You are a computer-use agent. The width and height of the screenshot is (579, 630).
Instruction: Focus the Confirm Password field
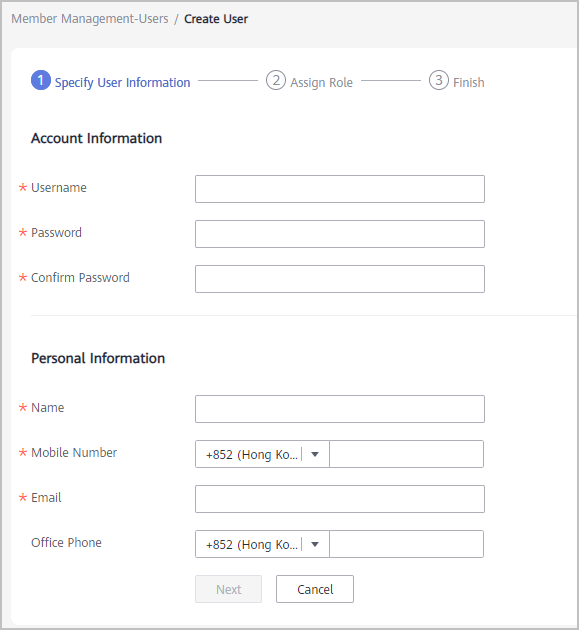coord(340,279)
